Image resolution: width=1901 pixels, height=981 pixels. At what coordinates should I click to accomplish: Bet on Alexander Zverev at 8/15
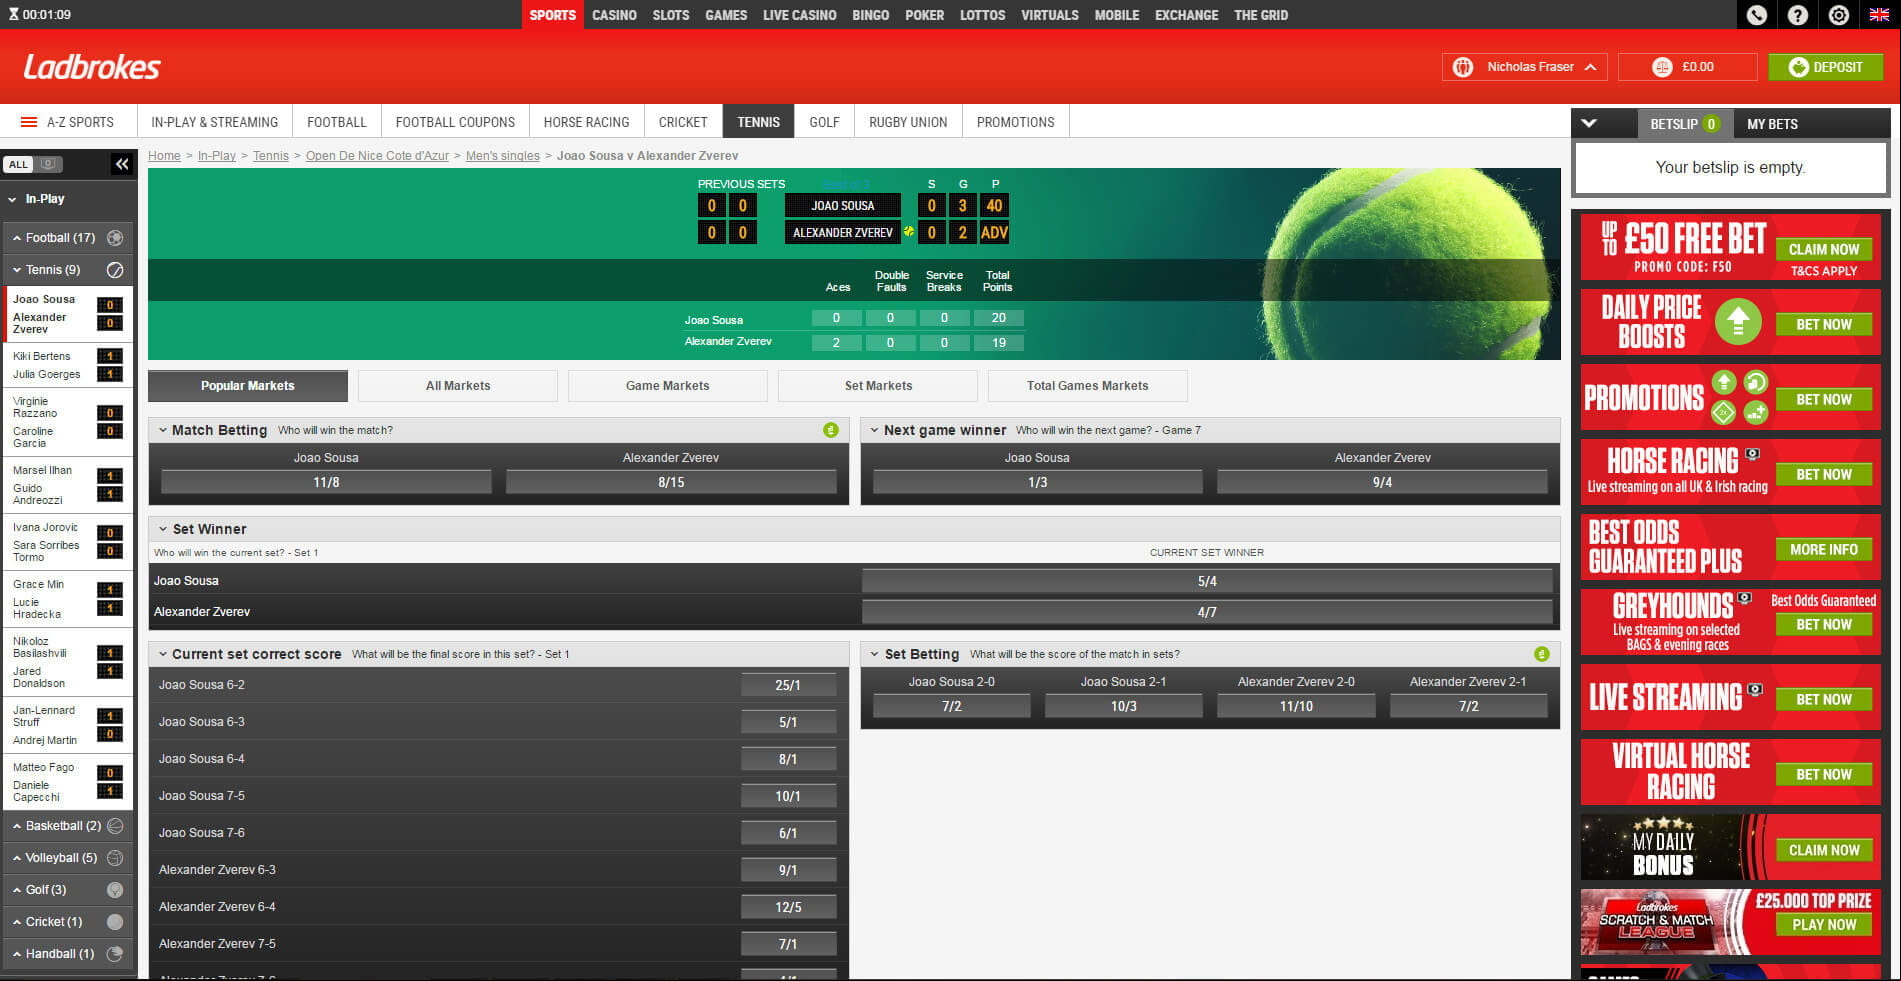coord(671,482)
